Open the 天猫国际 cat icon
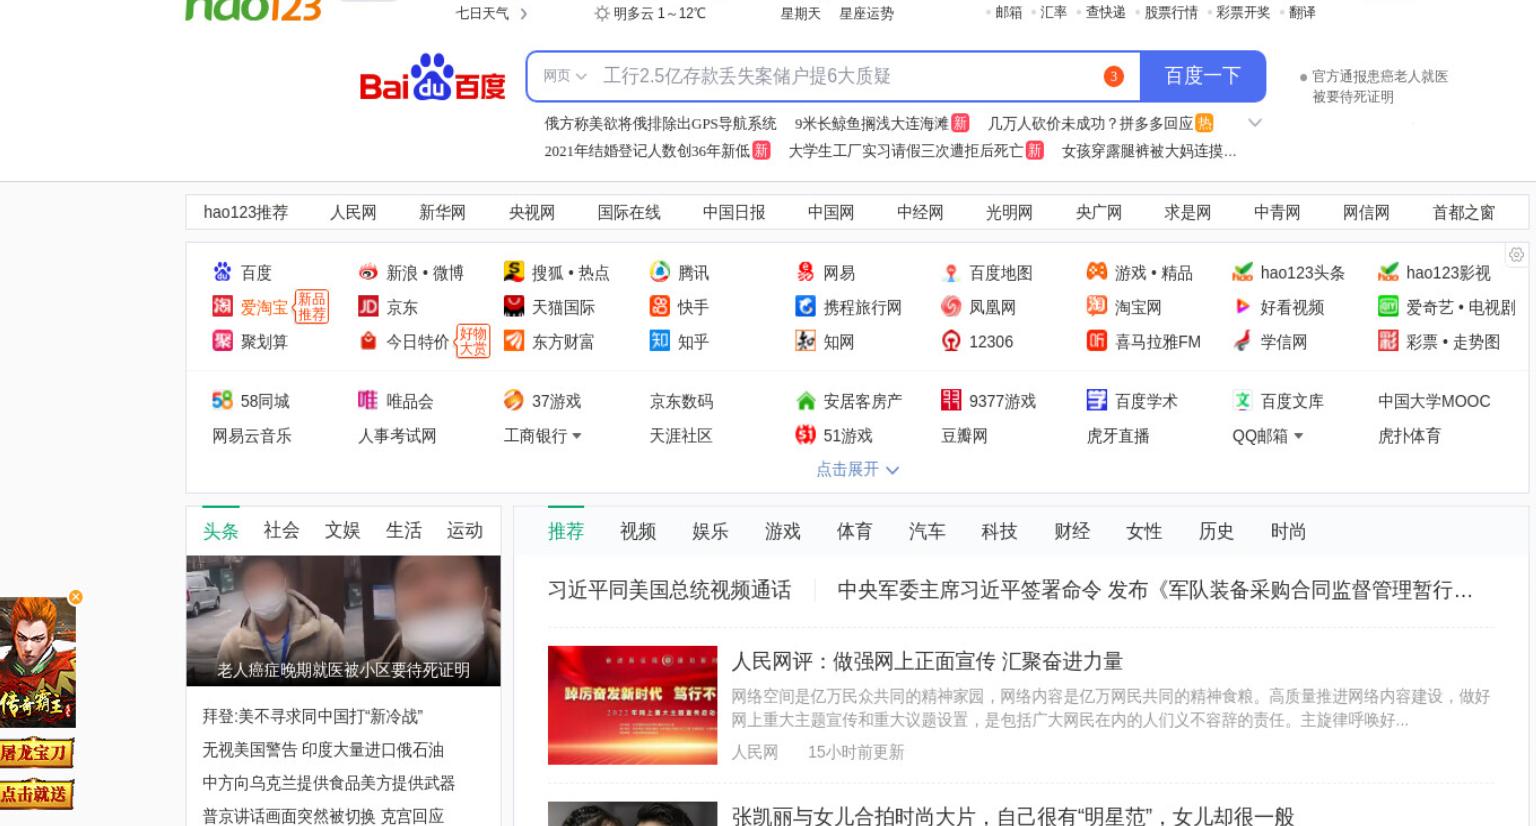The width and height of the screenshot is (1536, 826). pos(514,306)
